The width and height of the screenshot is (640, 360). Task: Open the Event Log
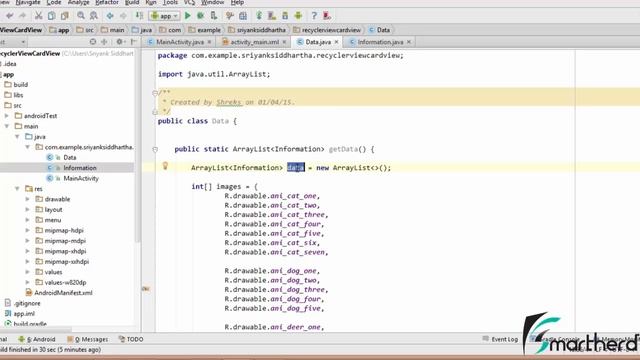pos(500,339)
